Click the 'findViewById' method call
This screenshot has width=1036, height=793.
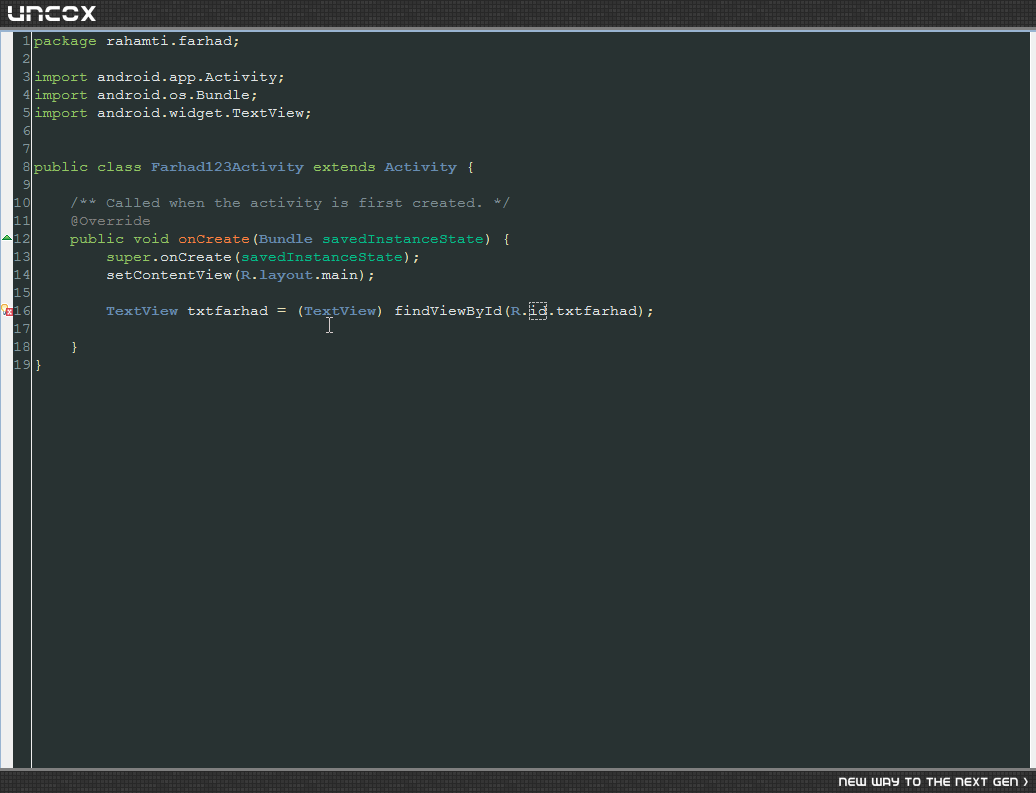(448, 311)
